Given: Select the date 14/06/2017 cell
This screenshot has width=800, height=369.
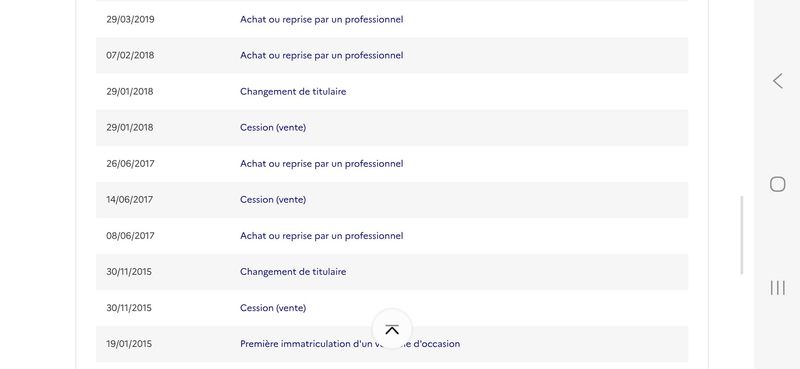Looking at the screenshot, I should (130, 200).
